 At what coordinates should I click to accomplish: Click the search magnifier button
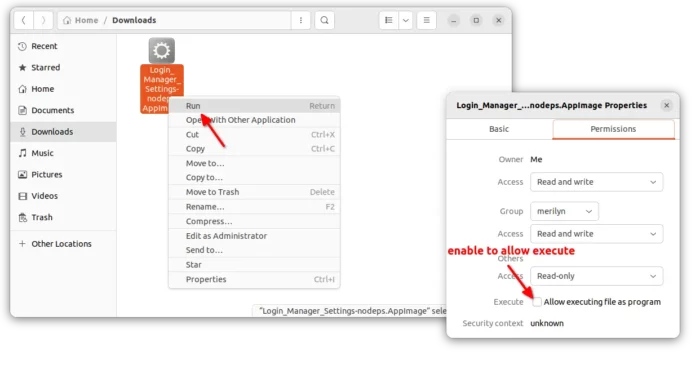(325, 20)
